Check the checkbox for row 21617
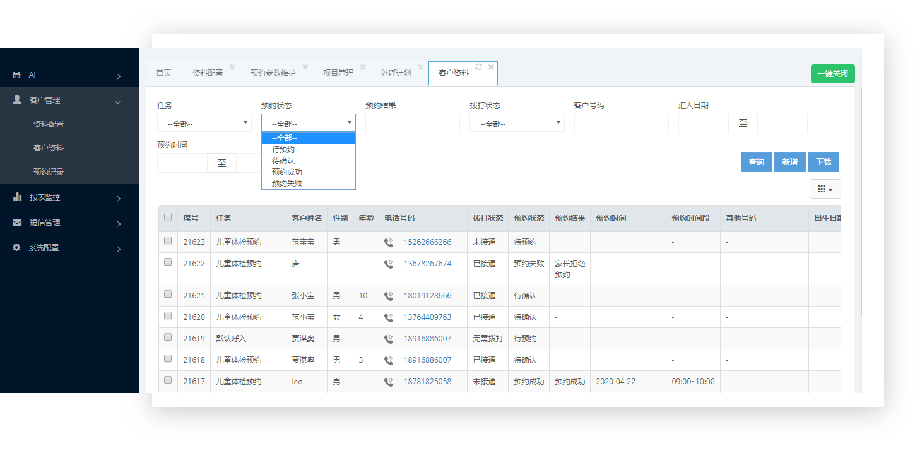The width and height of the screenshot is (922, 450). click(168, 382)
